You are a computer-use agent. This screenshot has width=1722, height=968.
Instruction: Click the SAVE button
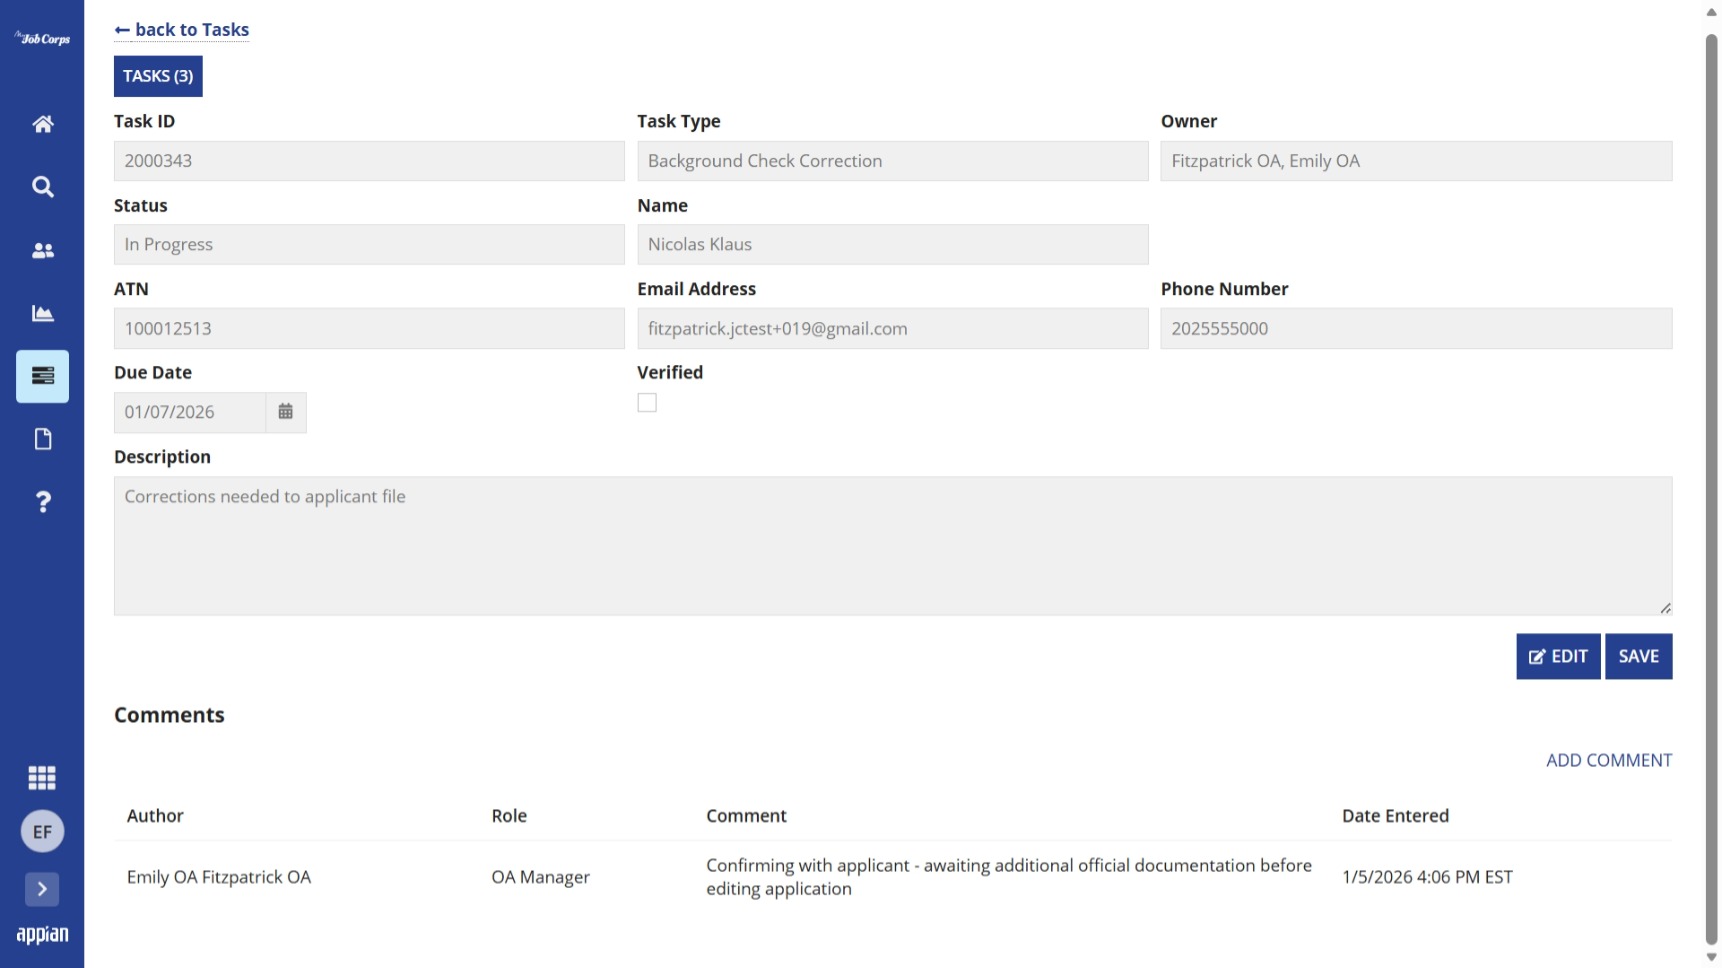1638,656
